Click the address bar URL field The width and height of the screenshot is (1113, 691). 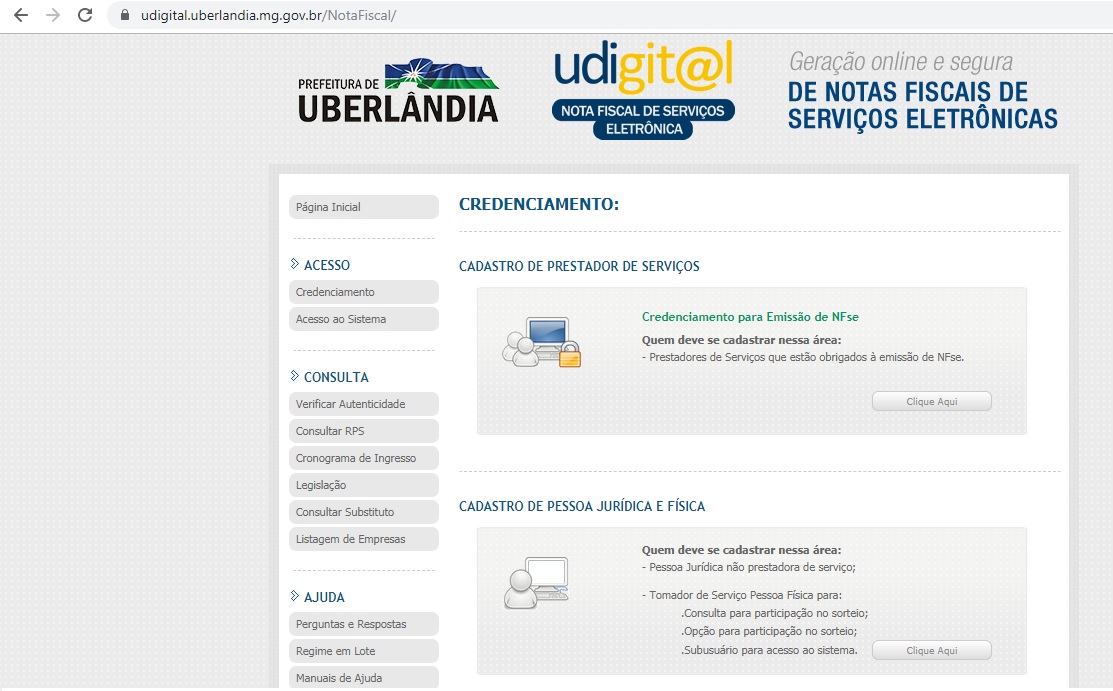click(x=610, y=15)
